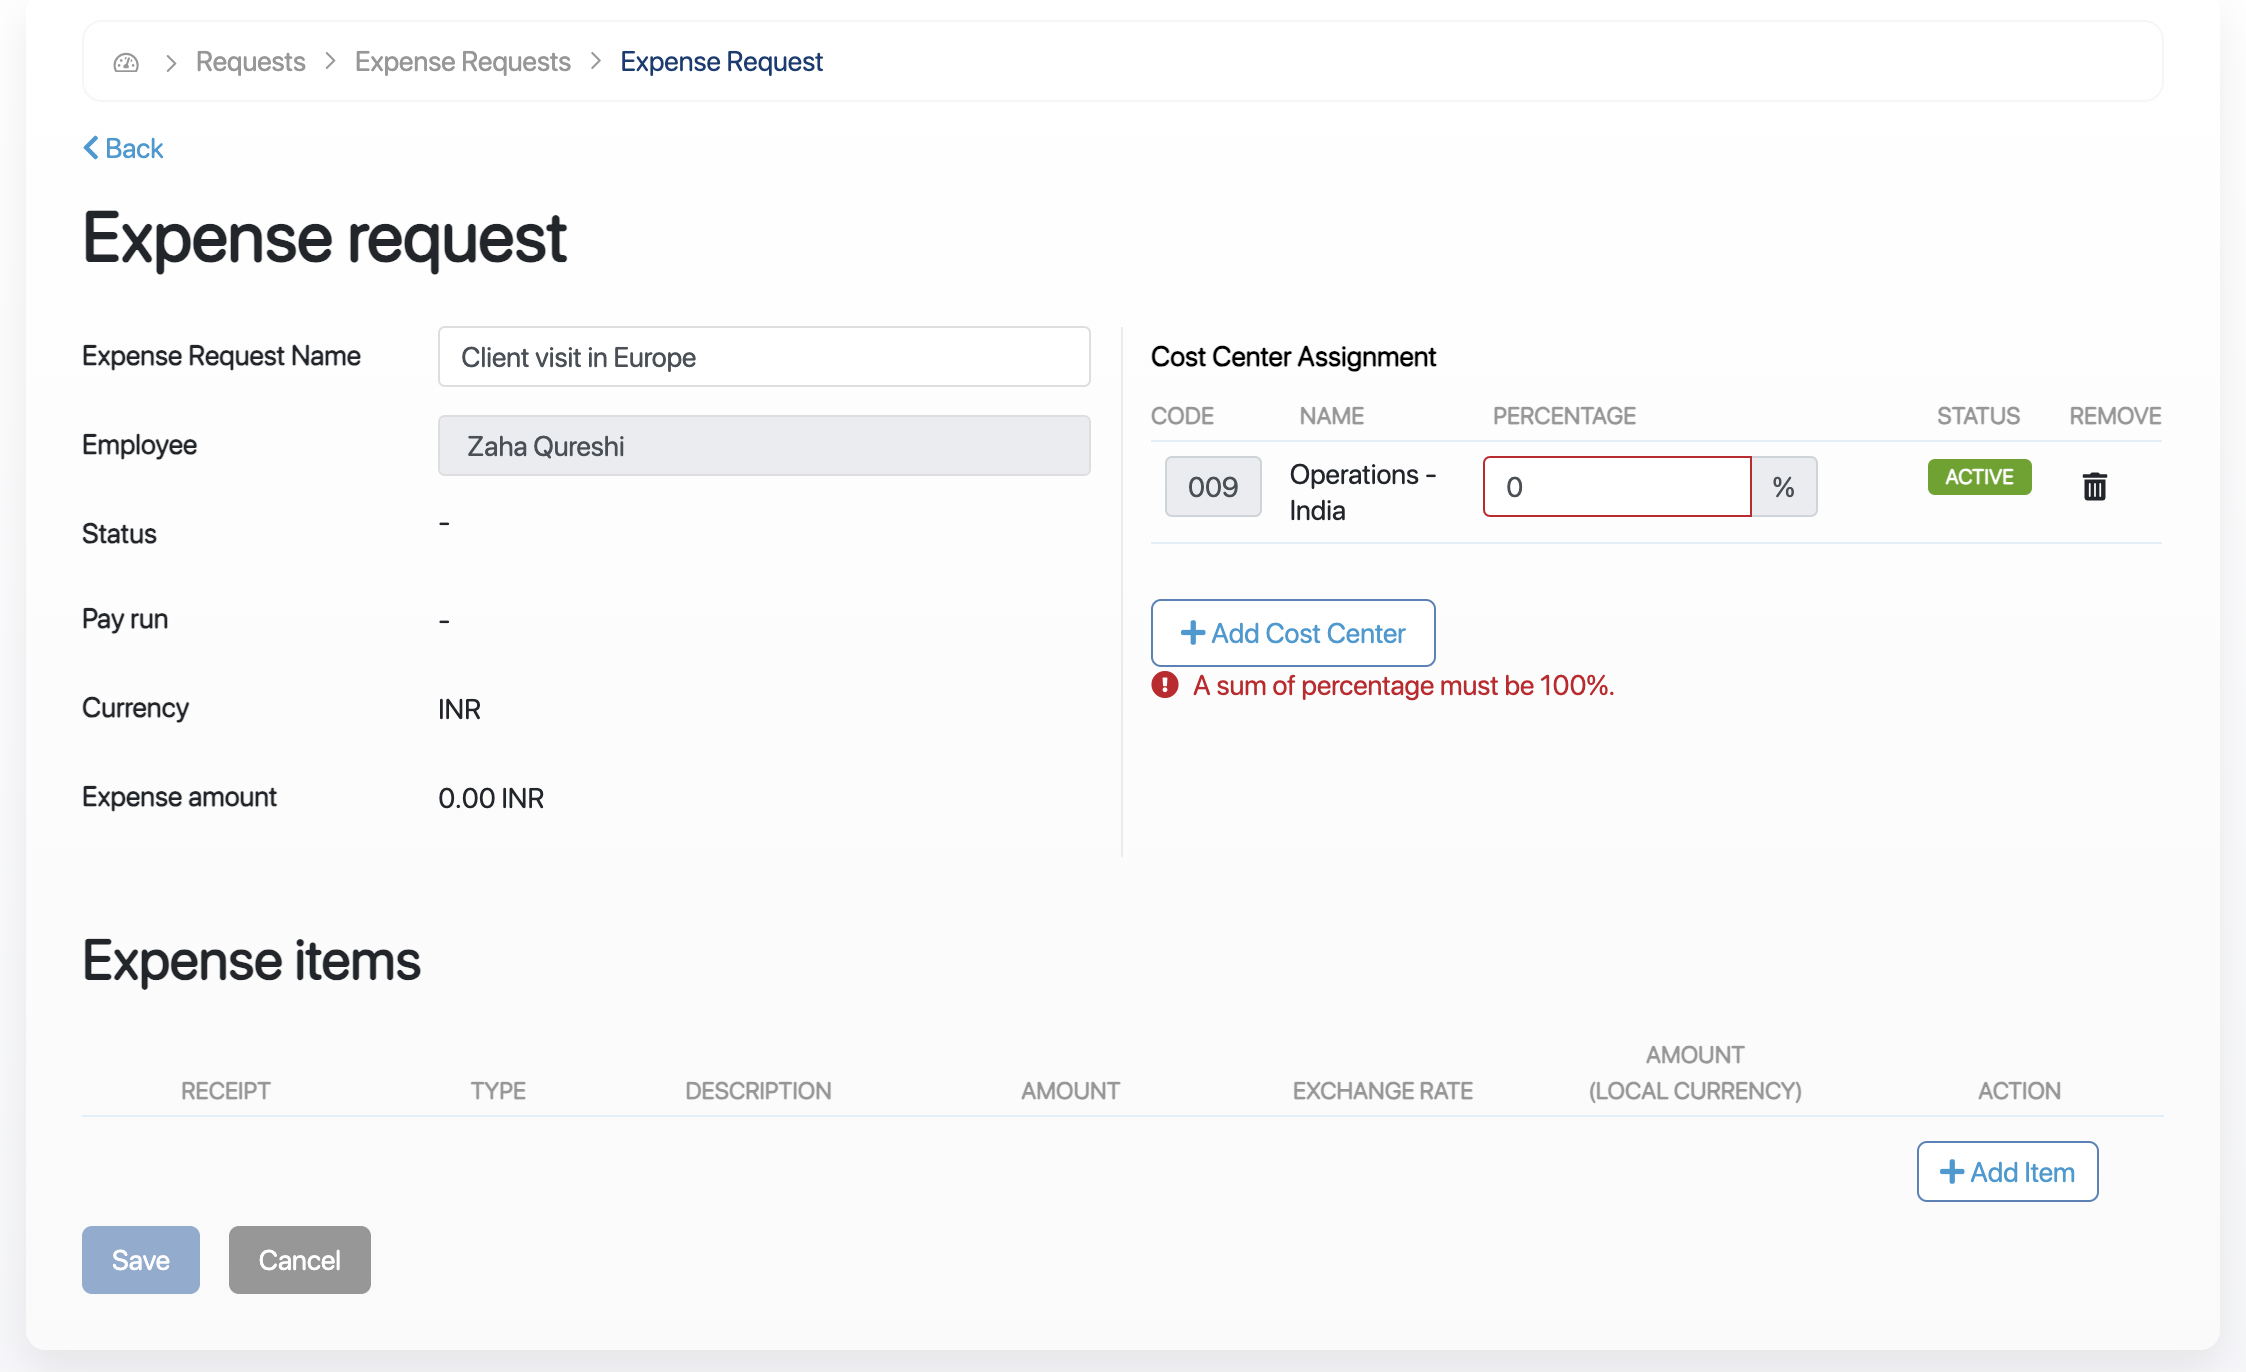2246x1372 pixels.
Task: Click the Employee field Zaha Qureshi
Action: click(x=764, y=446)
